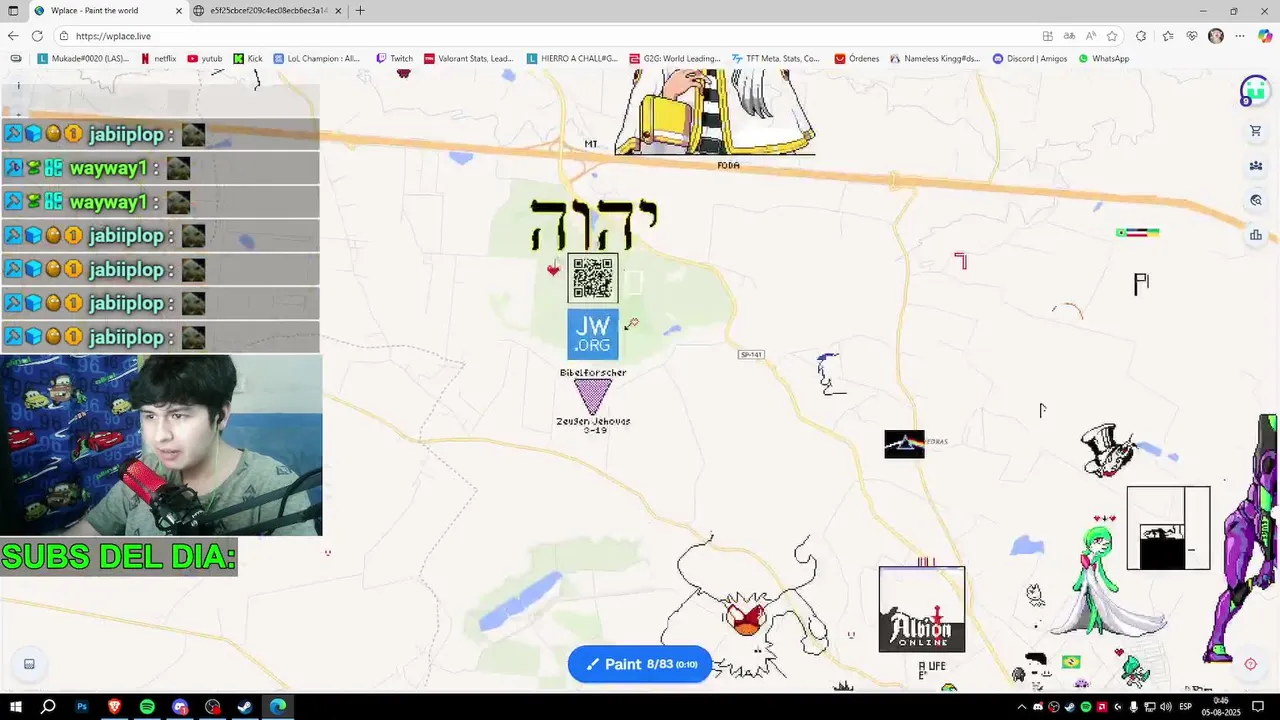The width and height of the screenshot is (1280, 720).
Task: Click the QR code pixel art on map
Action: [x=593, y=278]
